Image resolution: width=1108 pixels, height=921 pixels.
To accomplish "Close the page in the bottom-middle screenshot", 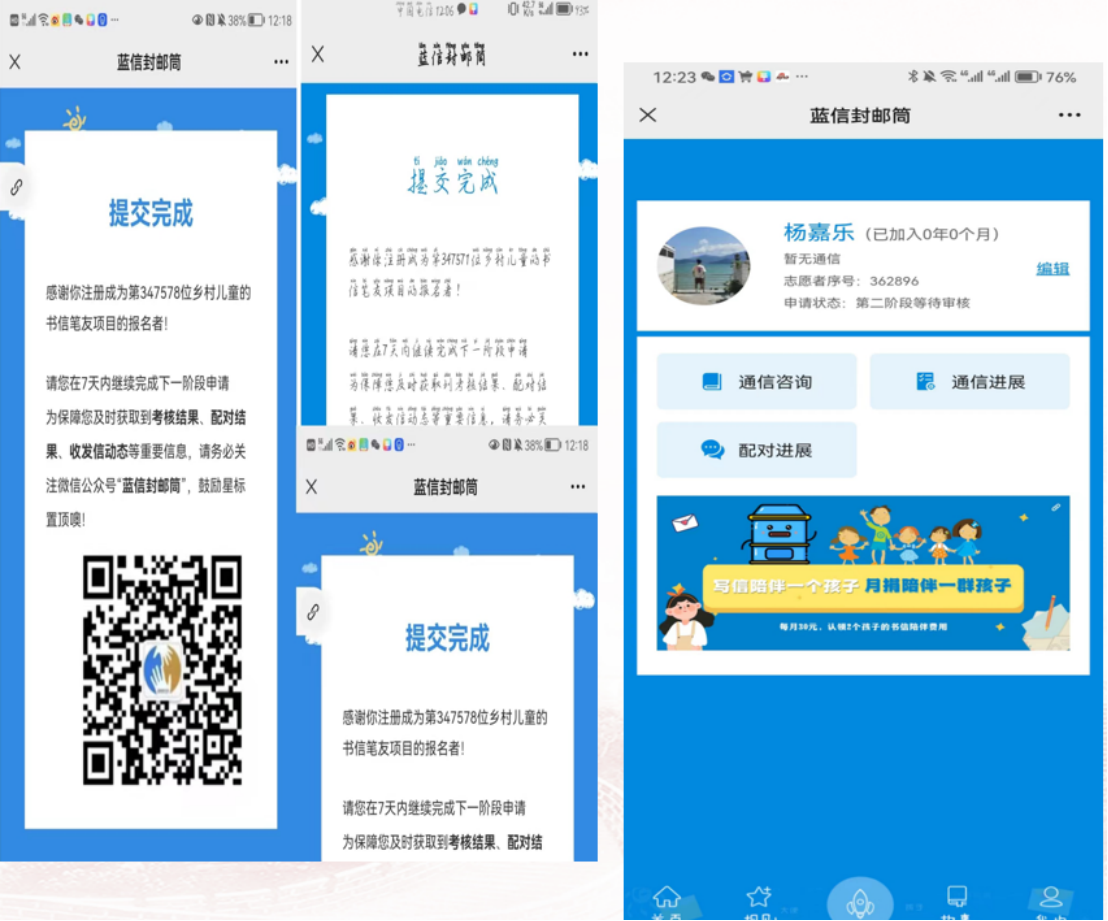I will pos(311,486).
